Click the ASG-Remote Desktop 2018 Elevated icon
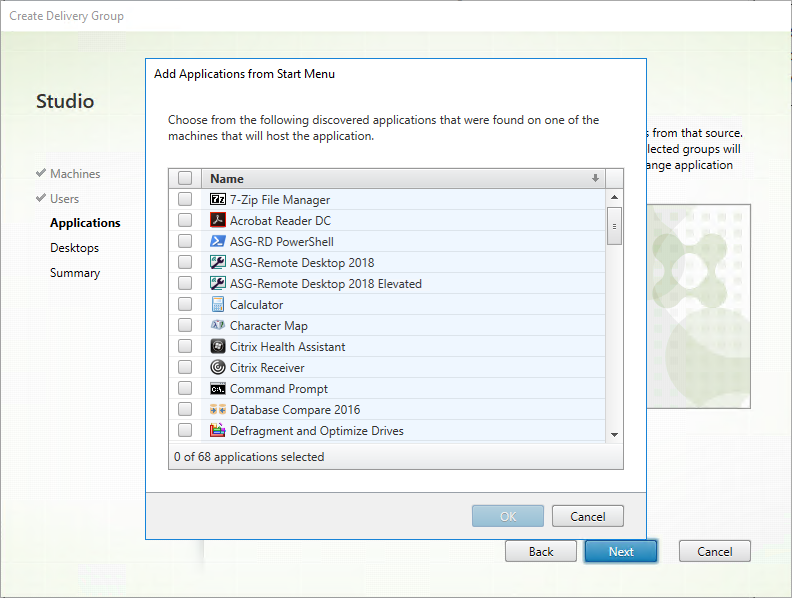The image size is (792, 598). click(x=218, y=283)
